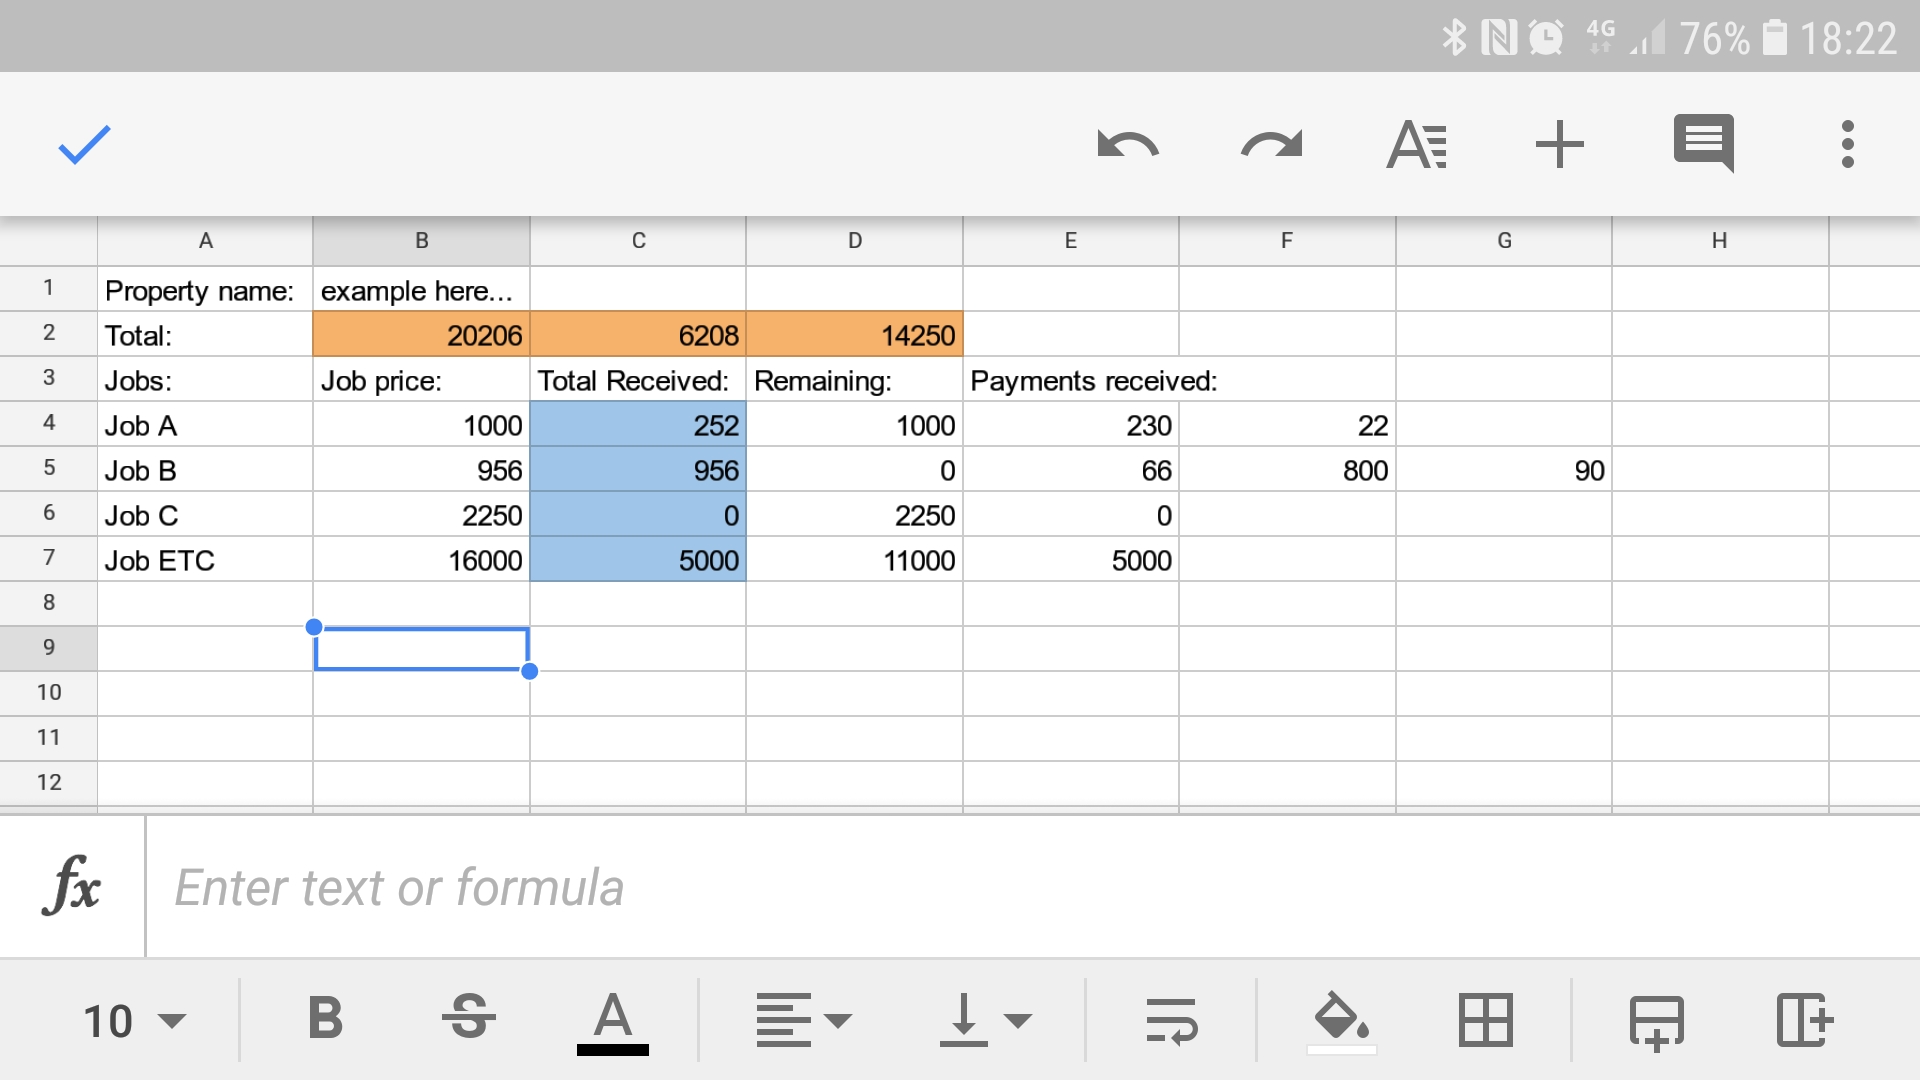Open the text formatting panel

click(x=1416, y=145)
